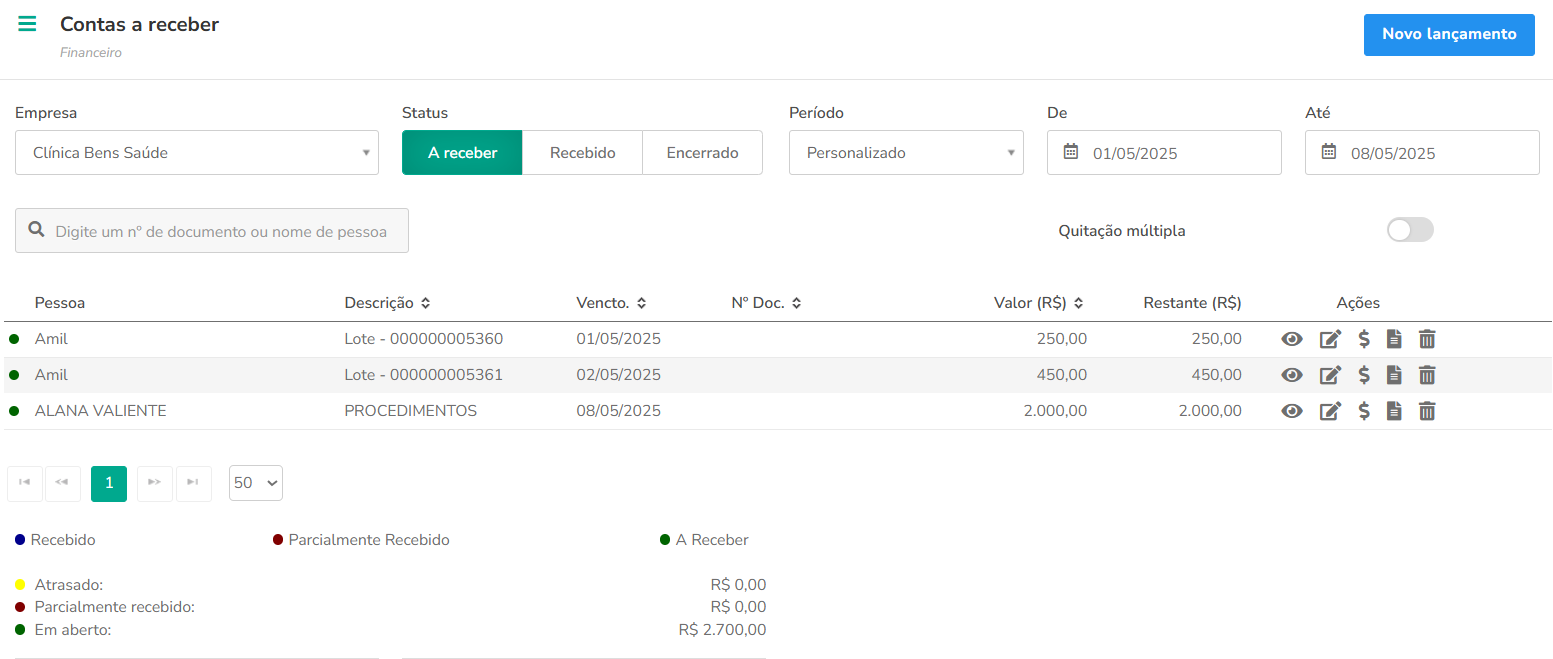The width and height of the screenshot is (1553, 659).
Task: Click dollar icon for ALANA VALIENTE row
Action: tap(1364, 411)
